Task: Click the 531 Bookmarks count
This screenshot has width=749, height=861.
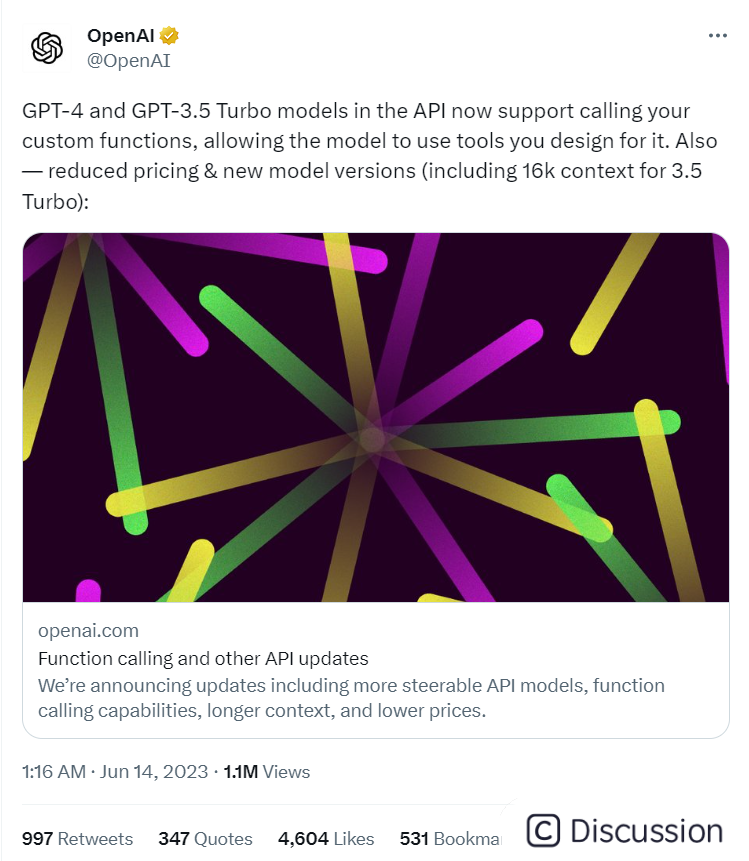Action: [450, 838]
